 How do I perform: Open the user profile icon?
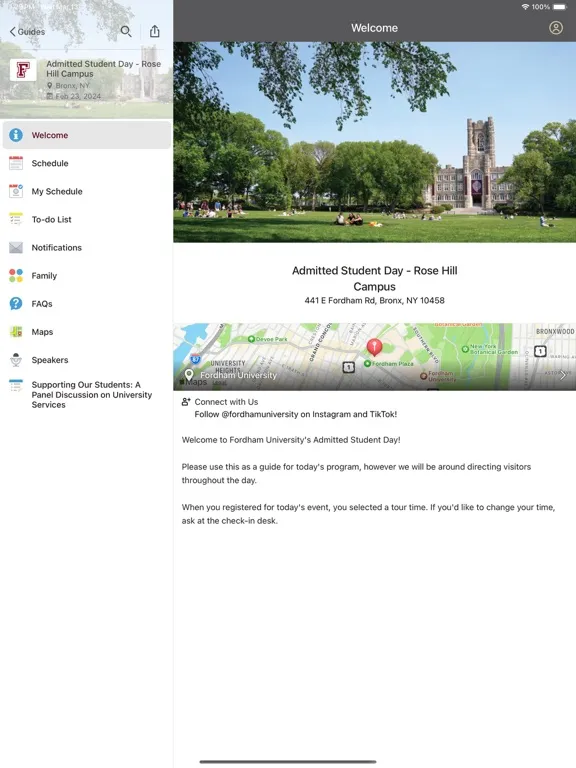pos(555,27)
